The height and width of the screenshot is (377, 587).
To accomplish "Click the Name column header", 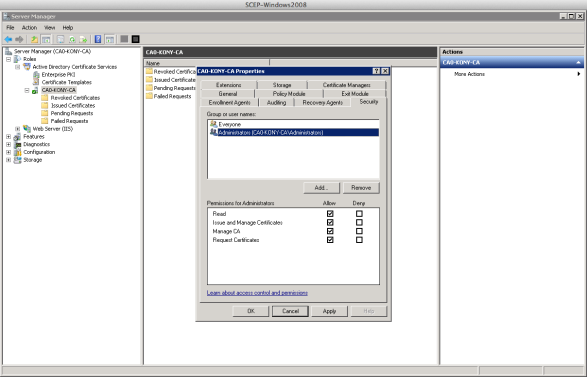I will point(207,63).
